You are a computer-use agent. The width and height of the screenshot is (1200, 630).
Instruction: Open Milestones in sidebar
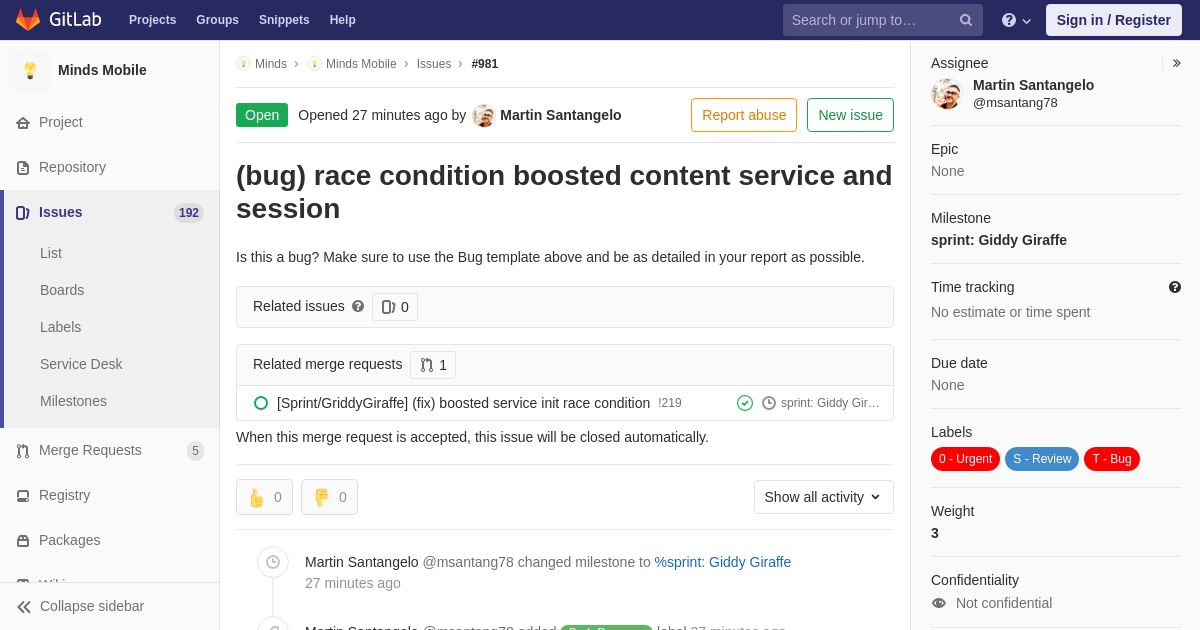click(x=73, y=401)
